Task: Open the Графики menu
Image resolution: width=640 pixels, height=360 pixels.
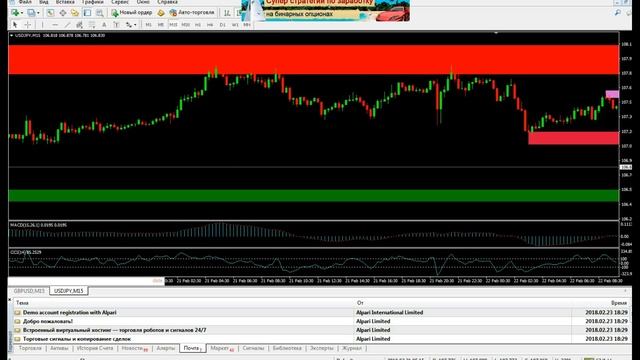Action: [93, 2]
